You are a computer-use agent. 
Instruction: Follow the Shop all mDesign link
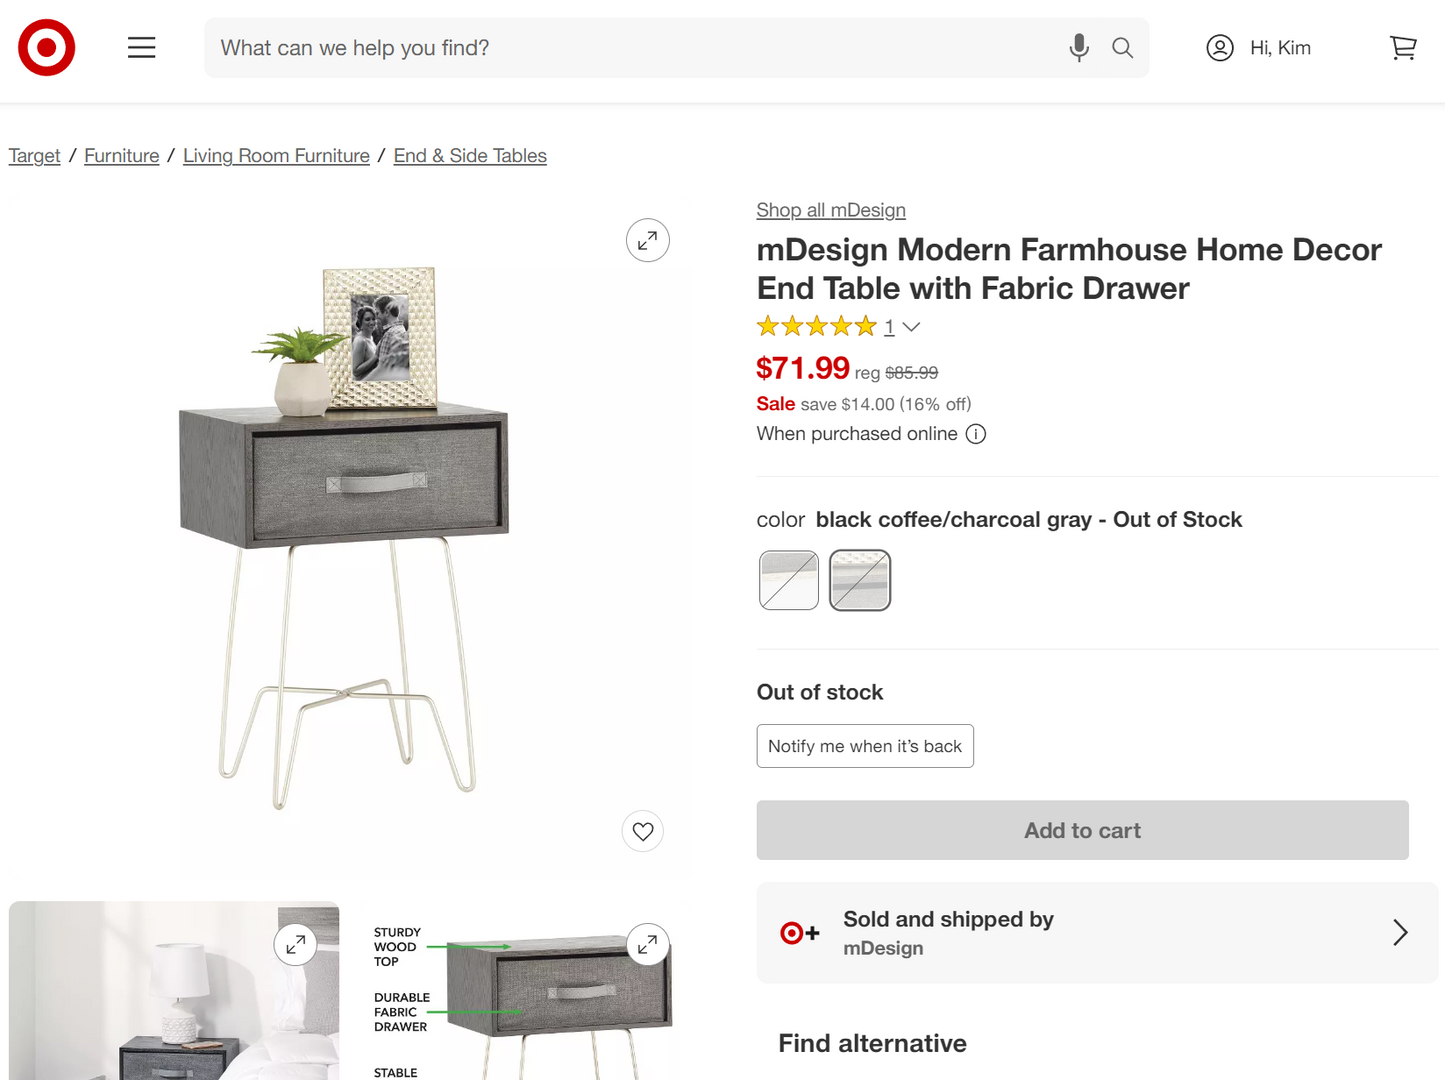[830, 210]
